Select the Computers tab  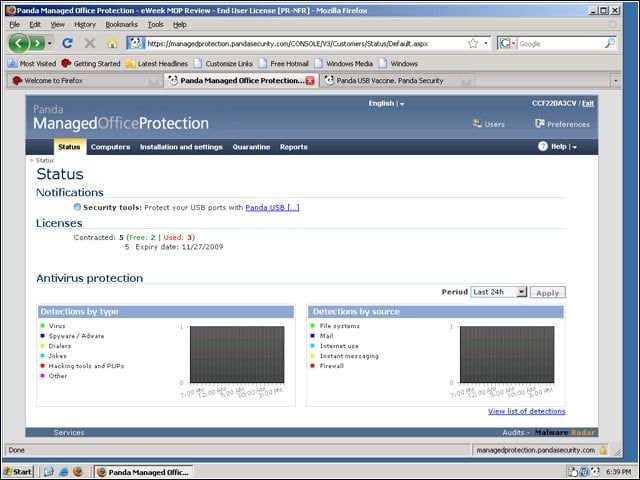click(x=110, y=147)
